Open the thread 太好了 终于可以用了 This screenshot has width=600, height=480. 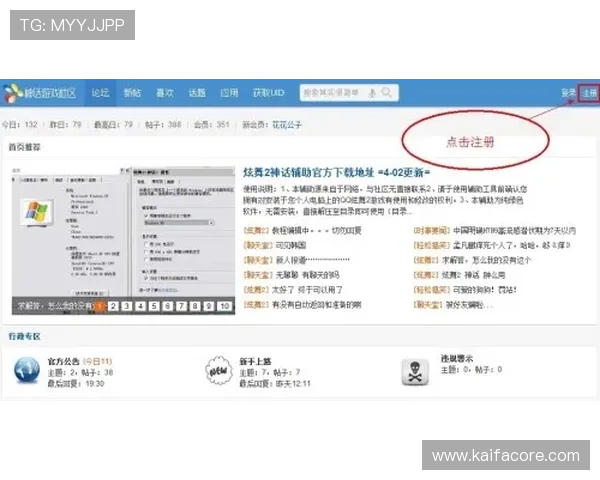307,290
